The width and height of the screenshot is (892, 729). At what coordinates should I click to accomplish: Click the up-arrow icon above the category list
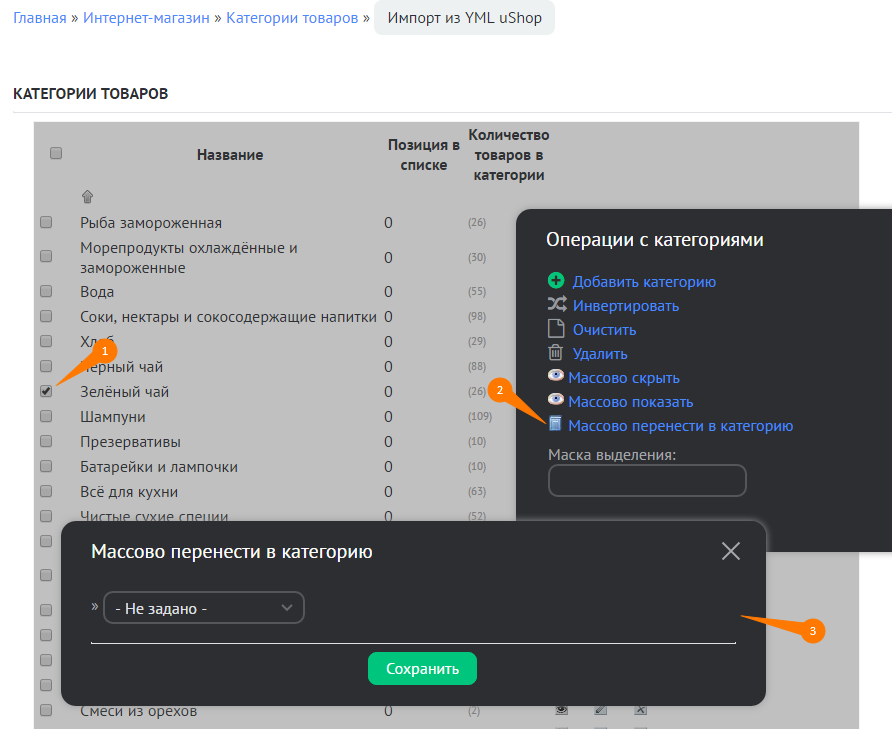point(87,197)
